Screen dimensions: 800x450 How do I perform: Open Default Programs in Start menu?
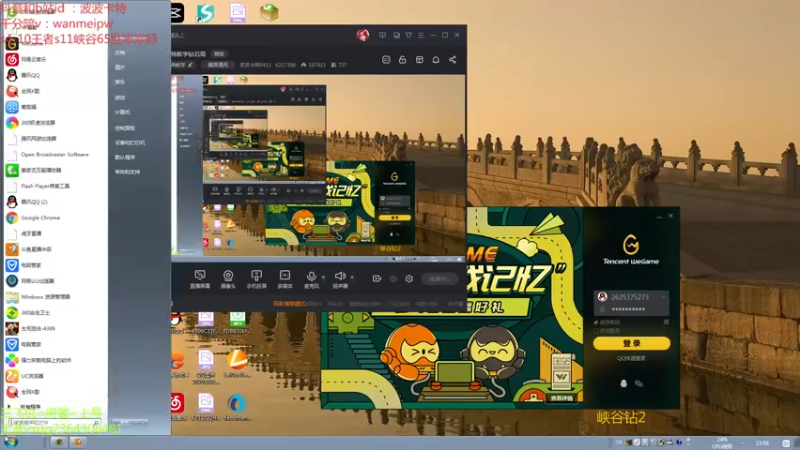tap(125, 157)
